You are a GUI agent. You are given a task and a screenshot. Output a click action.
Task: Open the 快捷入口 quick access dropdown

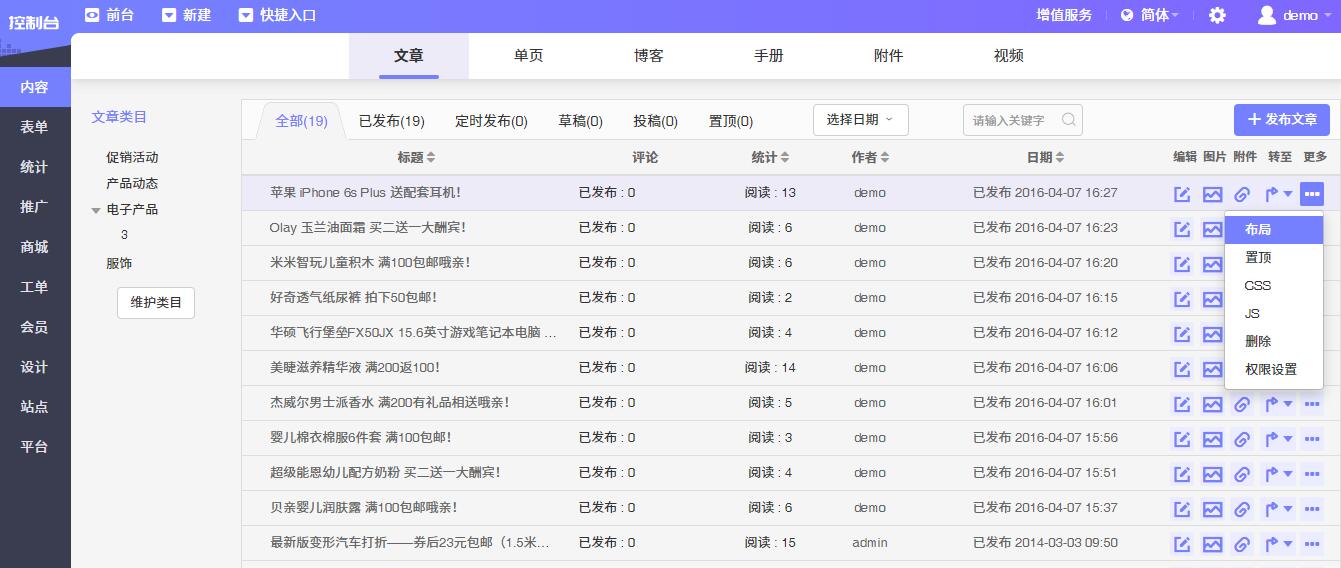pyautogui.click(x=278, y=15)
